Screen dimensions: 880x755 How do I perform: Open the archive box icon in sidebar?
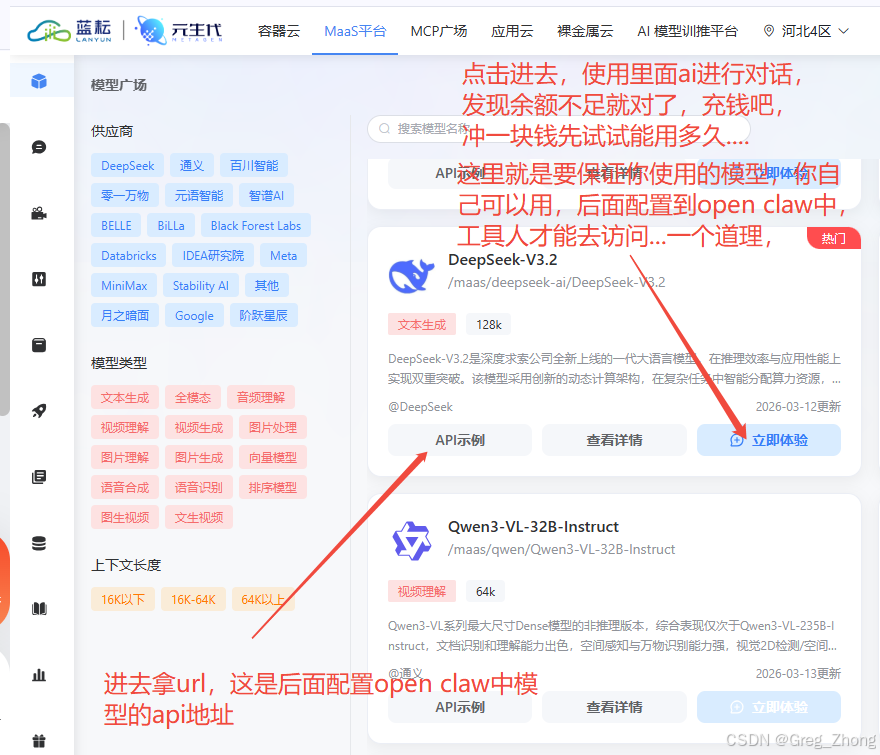tap(39, 345)
